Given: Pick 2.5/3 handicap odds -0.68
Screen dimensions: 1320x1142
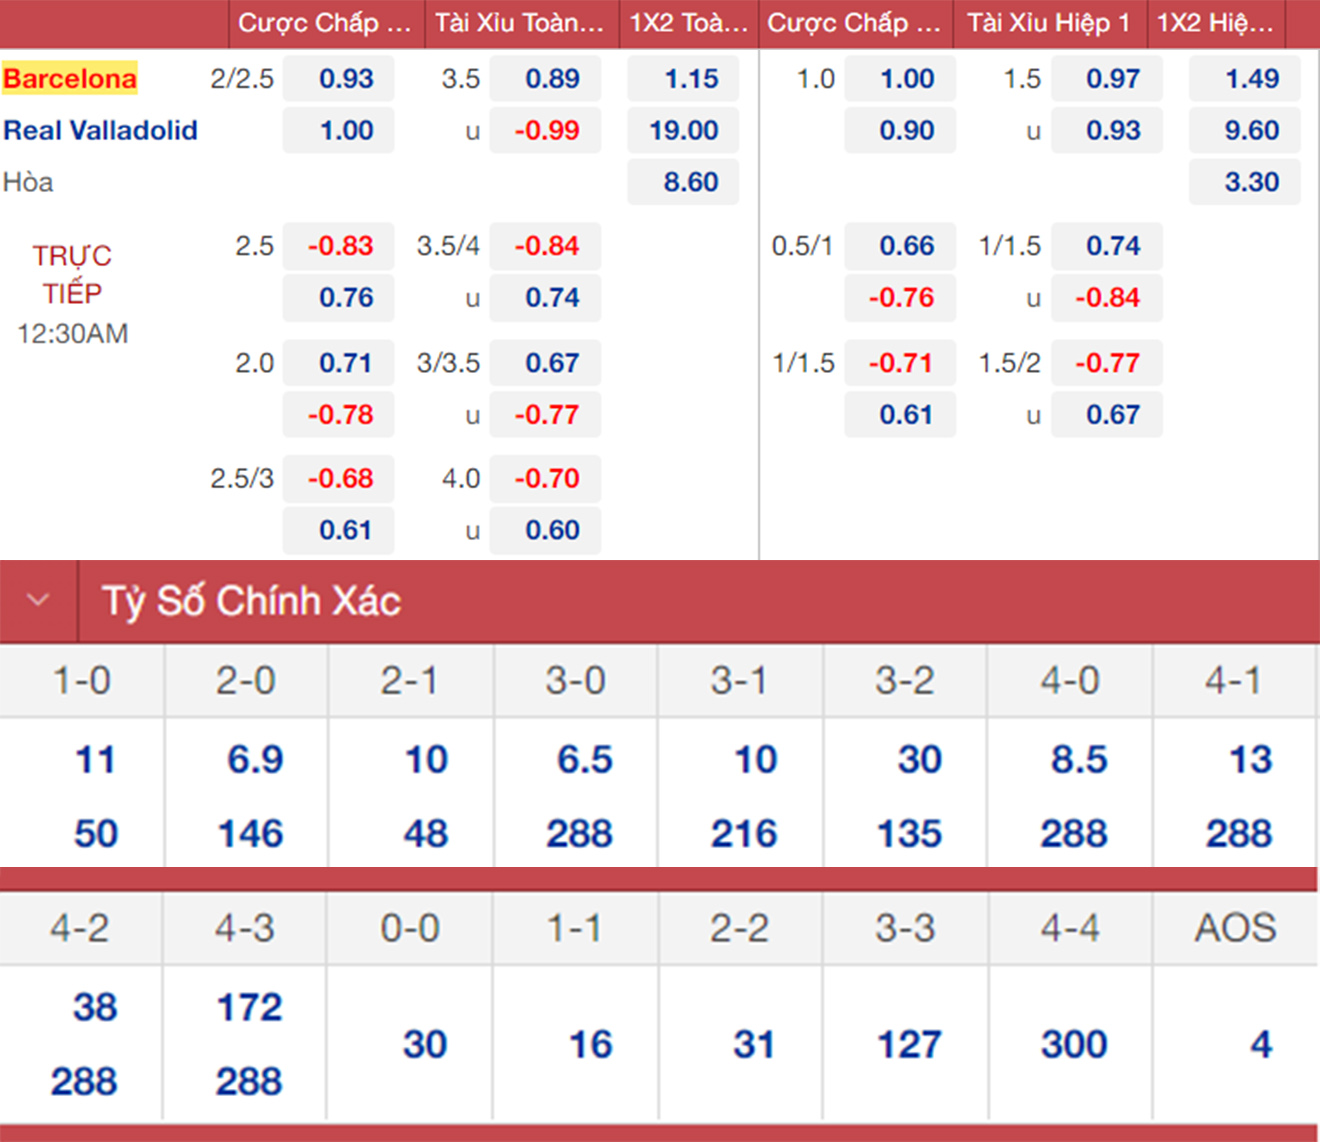Looking at the screenshot, I should tap(339, 479).
